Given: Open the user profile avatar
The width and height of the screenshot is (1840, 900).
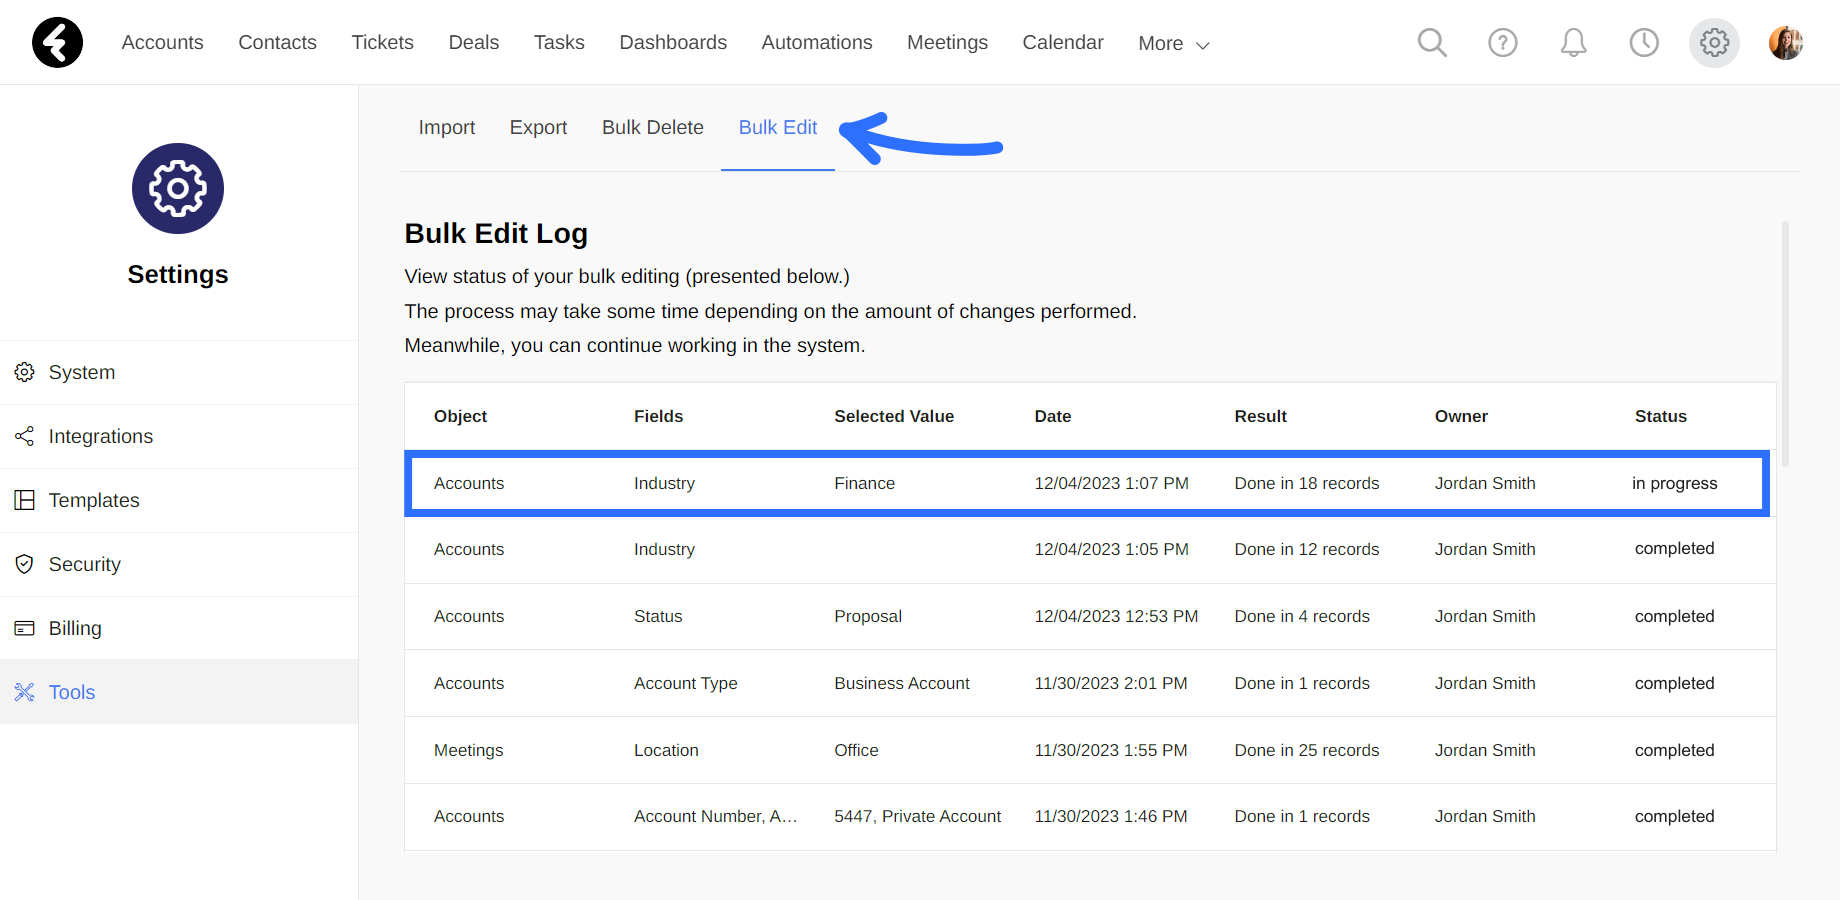Looking at the screenshot, I should point(1785,42).
